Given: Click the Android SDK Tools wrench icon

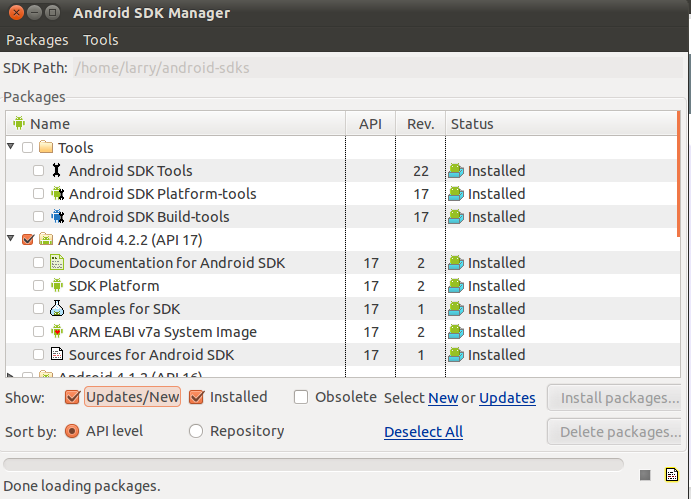Looking at the screenshot, I should [x=56, y=171].
